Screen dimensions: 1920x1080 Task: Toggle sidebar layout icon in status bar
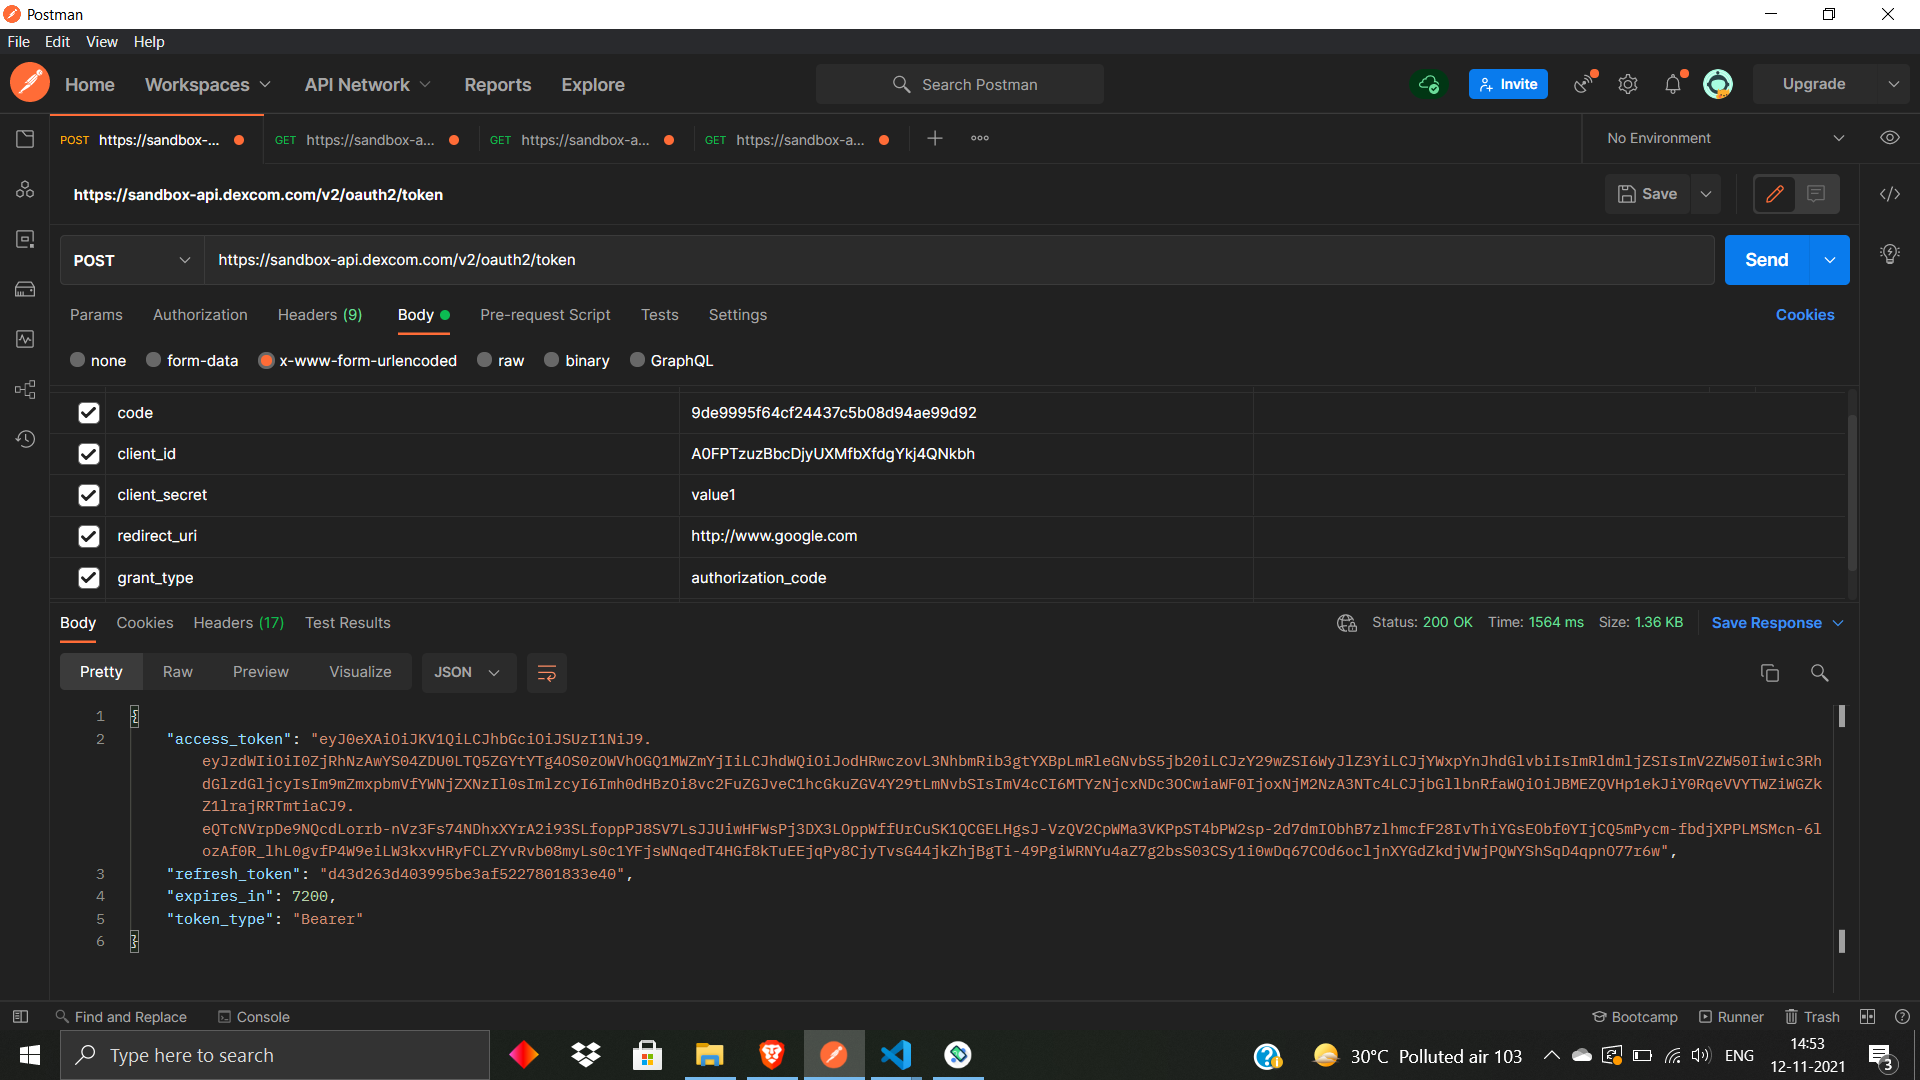click(20, 1017)
